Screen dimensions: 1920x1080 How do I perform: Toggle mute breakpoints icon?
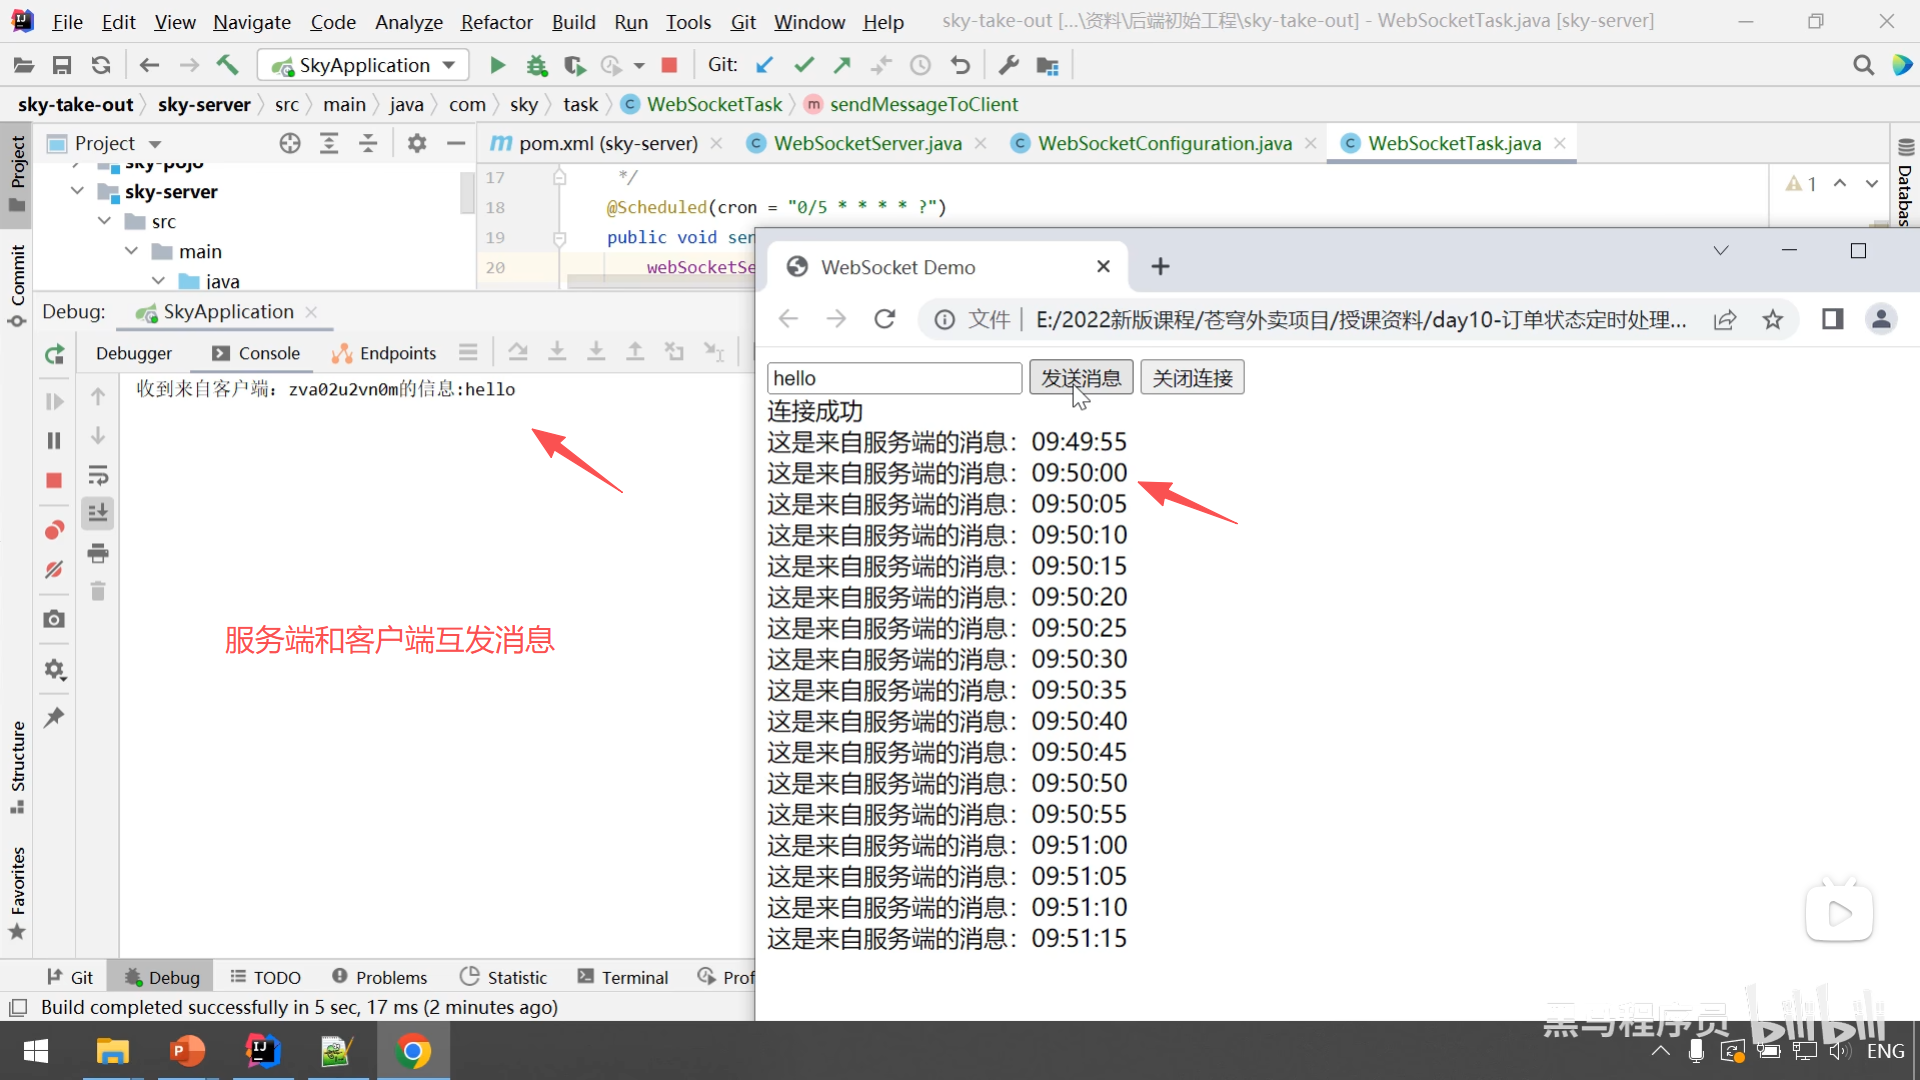[54, 570]
